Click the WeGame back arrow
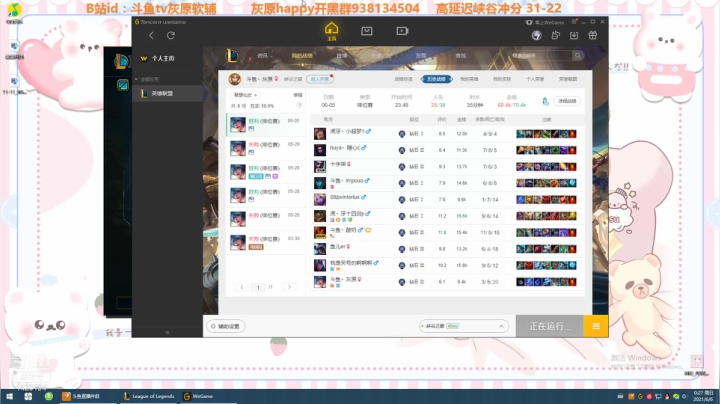The image size is (720, 404). coord(151,35)
